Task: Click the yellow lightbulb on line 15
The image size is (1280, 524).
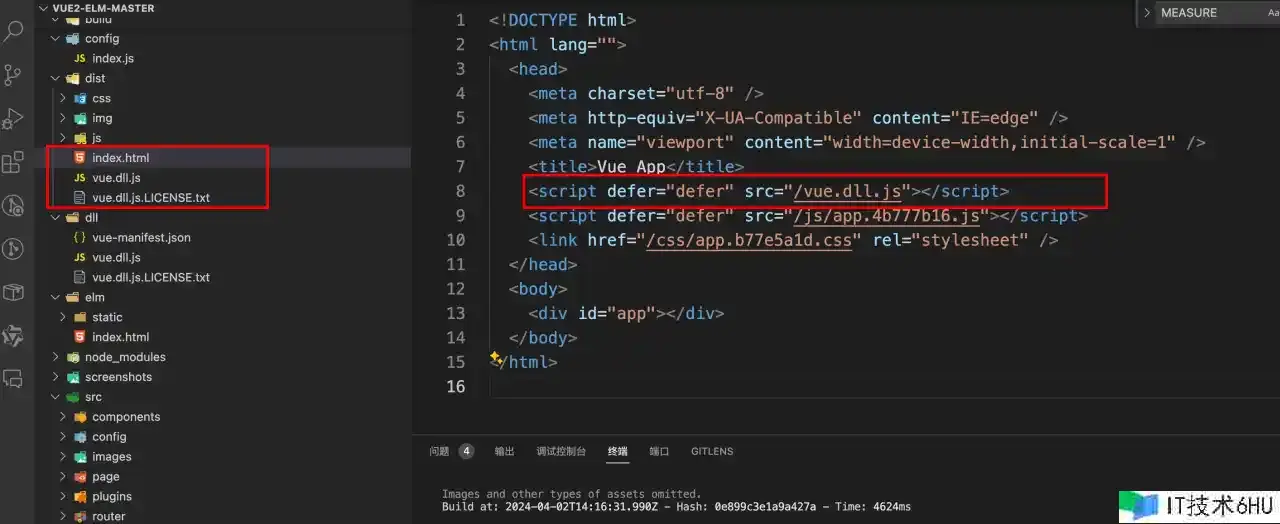Action: click(x=495, y=358)
